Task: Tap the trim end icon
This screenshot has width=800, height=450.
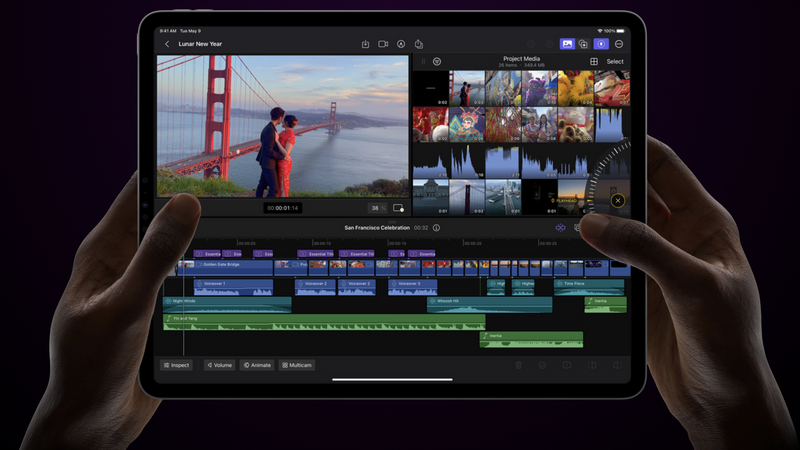Action: (617, 365)
